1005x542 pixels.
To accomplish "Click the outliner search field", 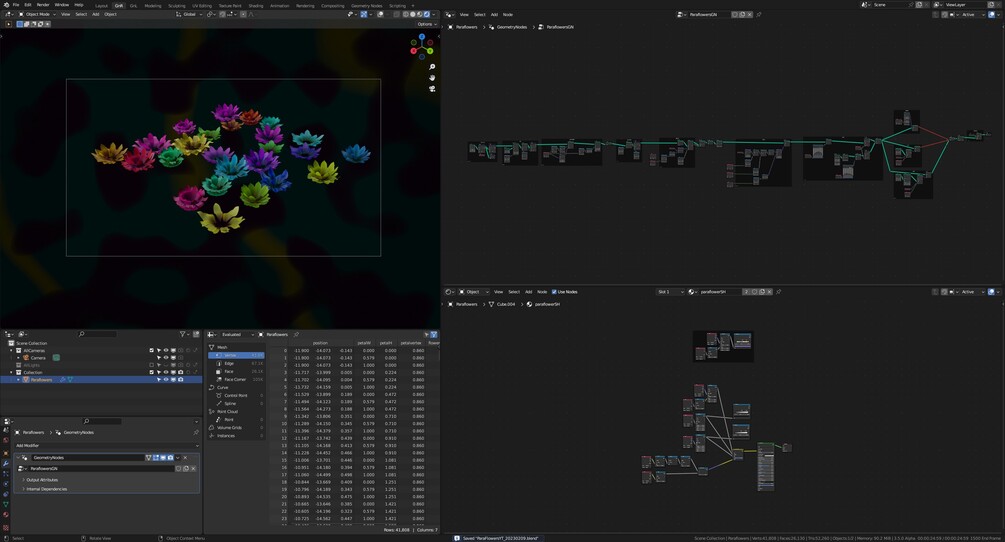I will click(x=97, y=334).
